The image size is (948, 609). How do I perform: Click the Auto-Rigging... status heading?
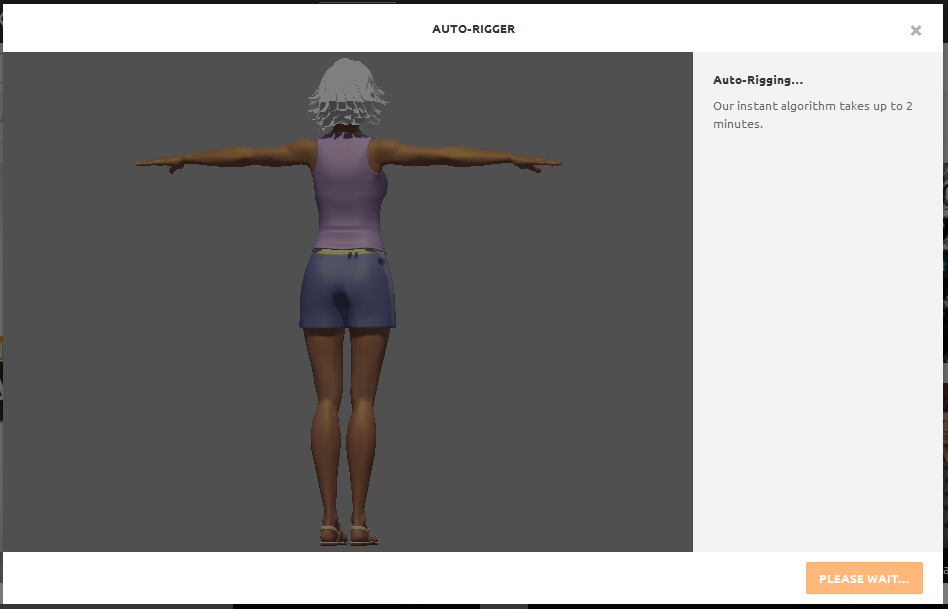click(x=758, y=80)
